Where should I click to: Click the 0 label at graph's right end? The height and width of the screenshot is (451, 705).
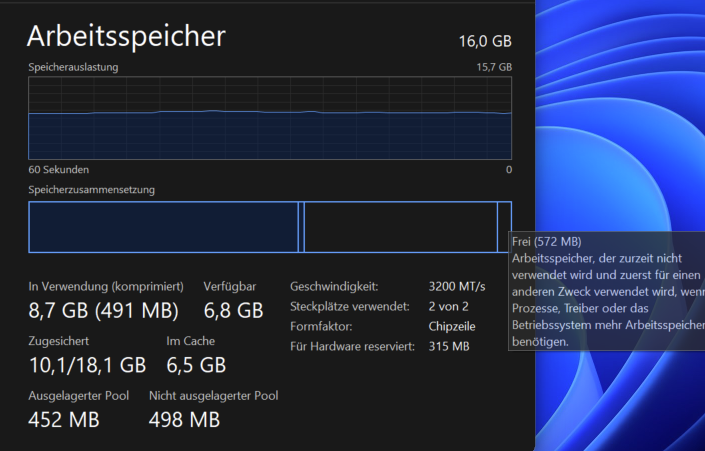pyautogui.click(x=509, y=170)
